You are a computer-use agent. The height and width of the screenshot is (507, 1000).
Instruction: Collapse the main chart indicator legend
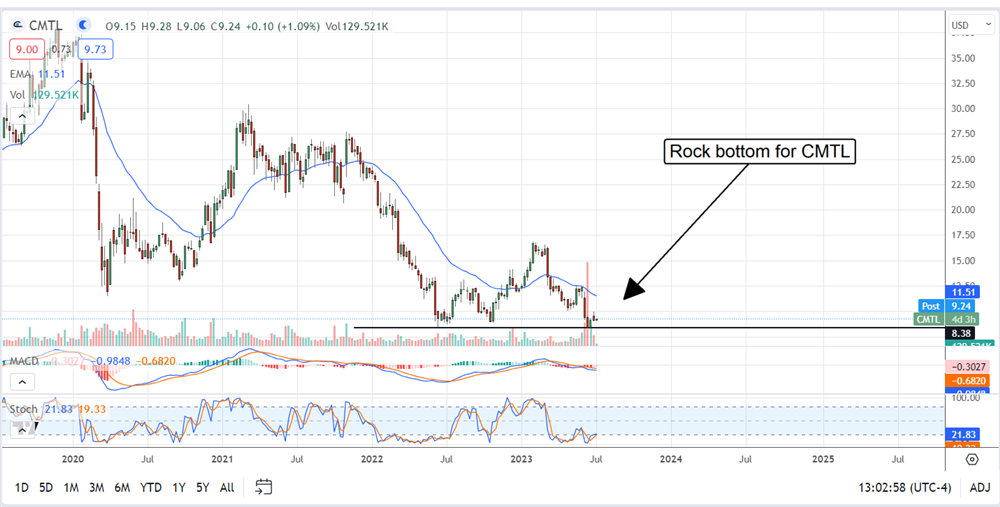22,116
